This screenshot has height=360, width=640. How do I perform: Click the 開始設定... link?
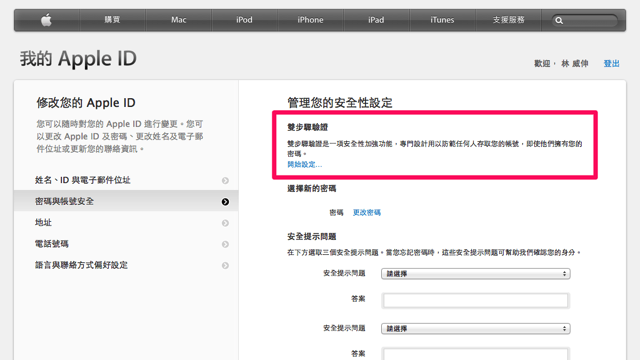(304, 164)
